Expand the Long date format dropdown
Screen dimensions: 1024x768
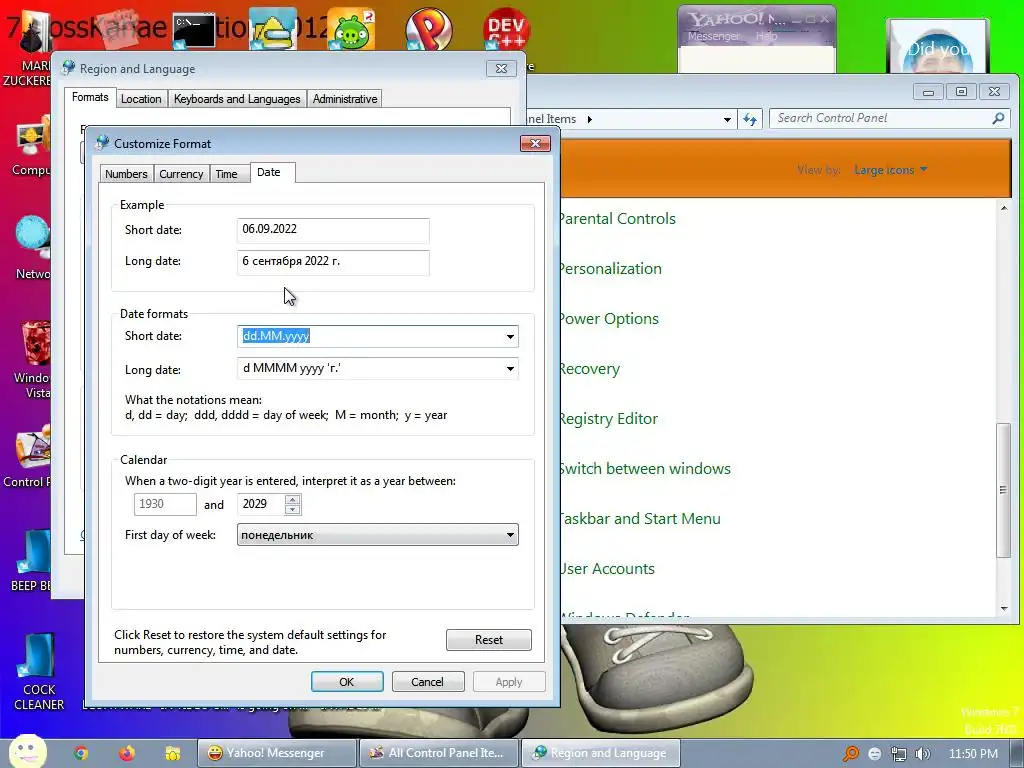point(510,368)
